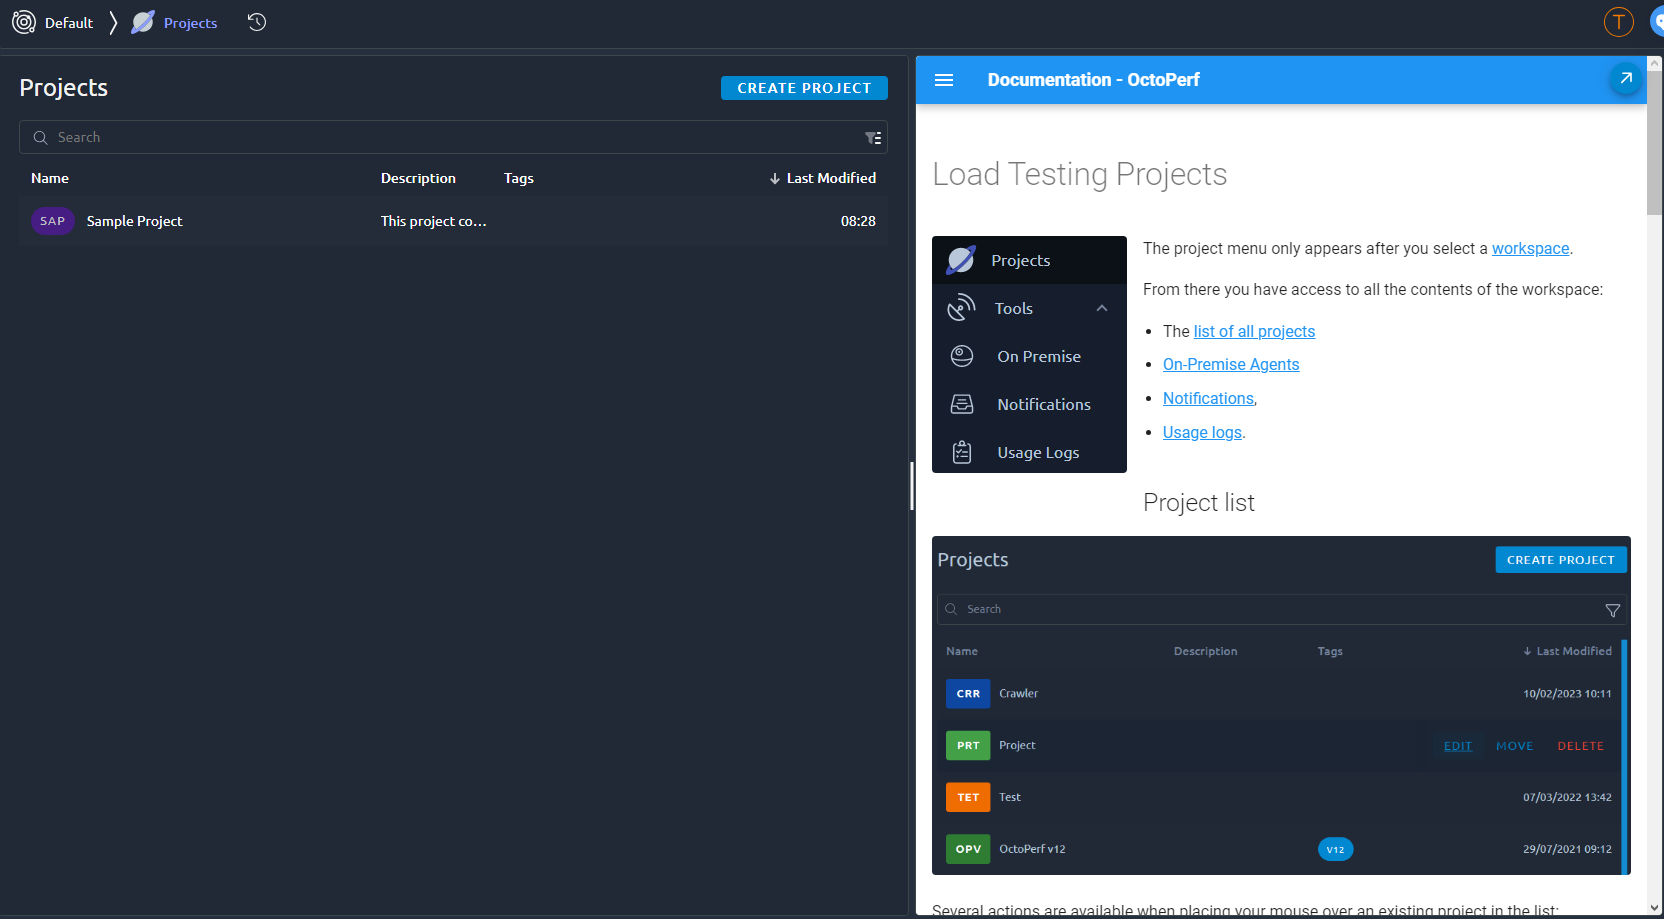The height and width of the screenshot is (919, 1664).
Task: Click the Tools satellite dish icon
Action: [962, 308]
